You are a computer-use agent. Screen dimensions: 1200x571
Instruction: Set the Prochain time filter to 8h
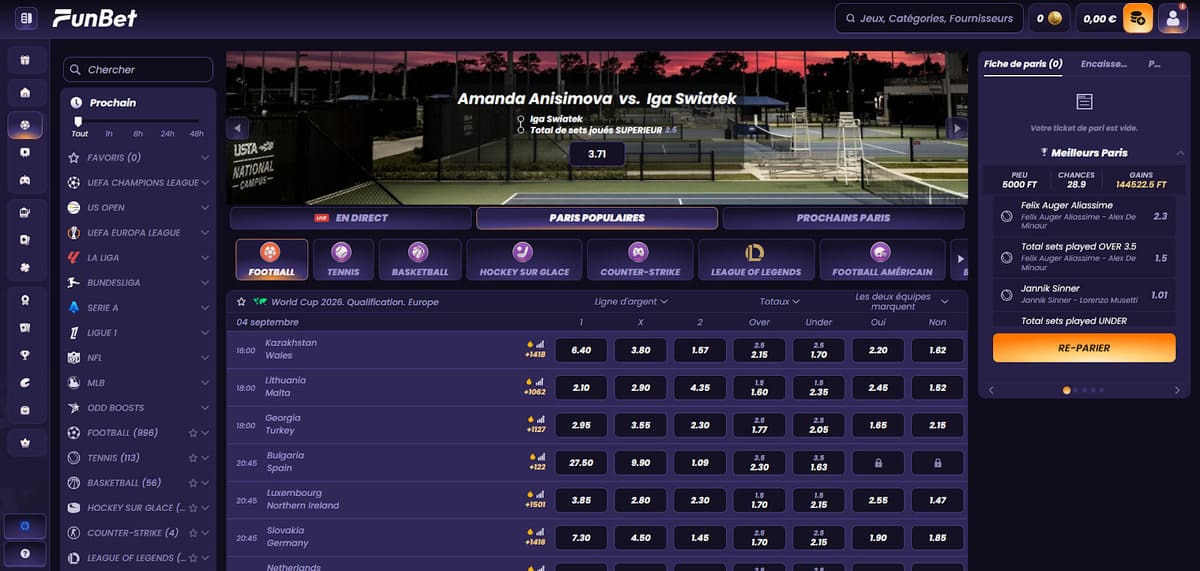coord(138,133)
